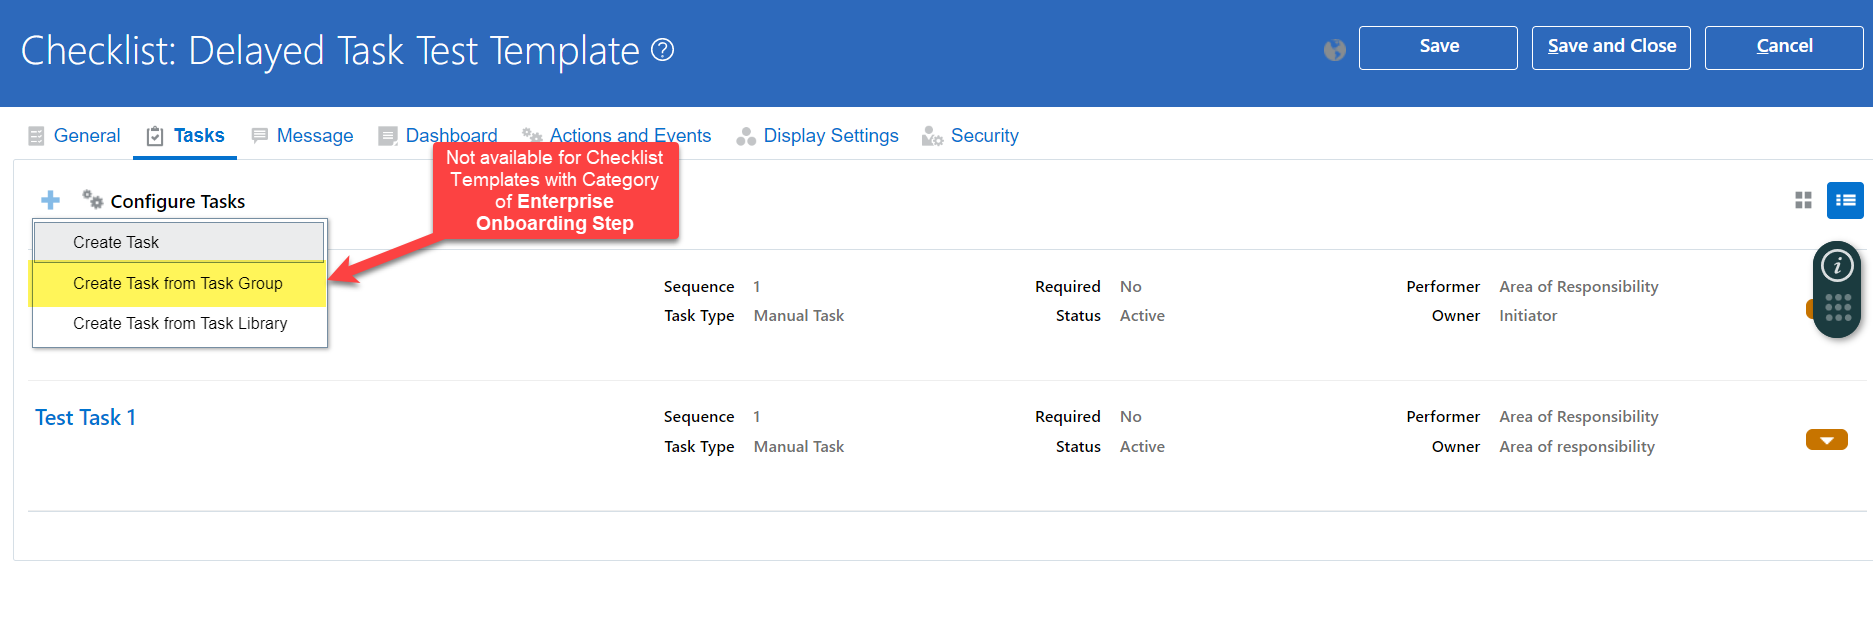This screenshot has width=1873, height=624.
Task: Click the Display Settings tab icon
Action: click(x=746, y=136)
